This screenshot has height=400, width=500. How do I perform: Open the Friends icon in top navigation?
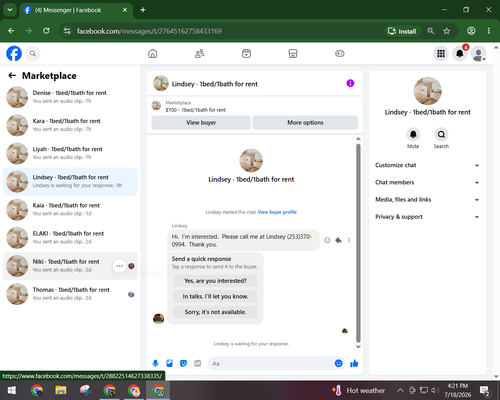(199, 53)
